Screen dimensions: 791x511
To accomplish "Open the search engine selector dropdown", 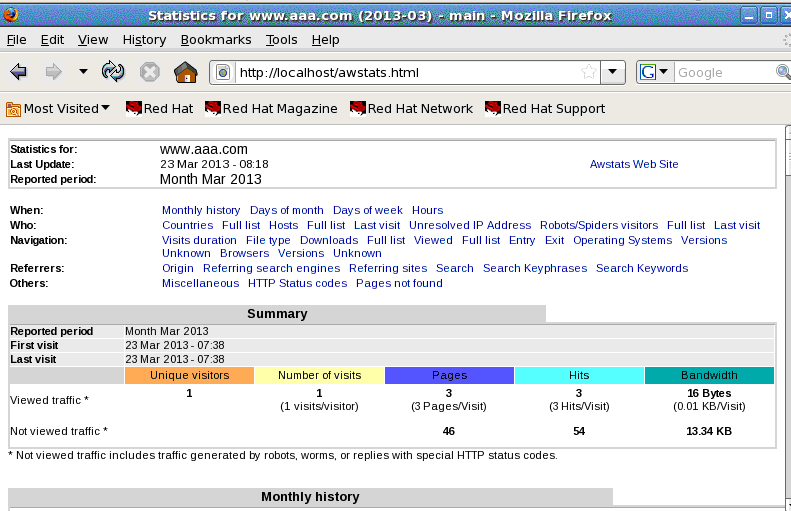I will [x=654, y=72].
